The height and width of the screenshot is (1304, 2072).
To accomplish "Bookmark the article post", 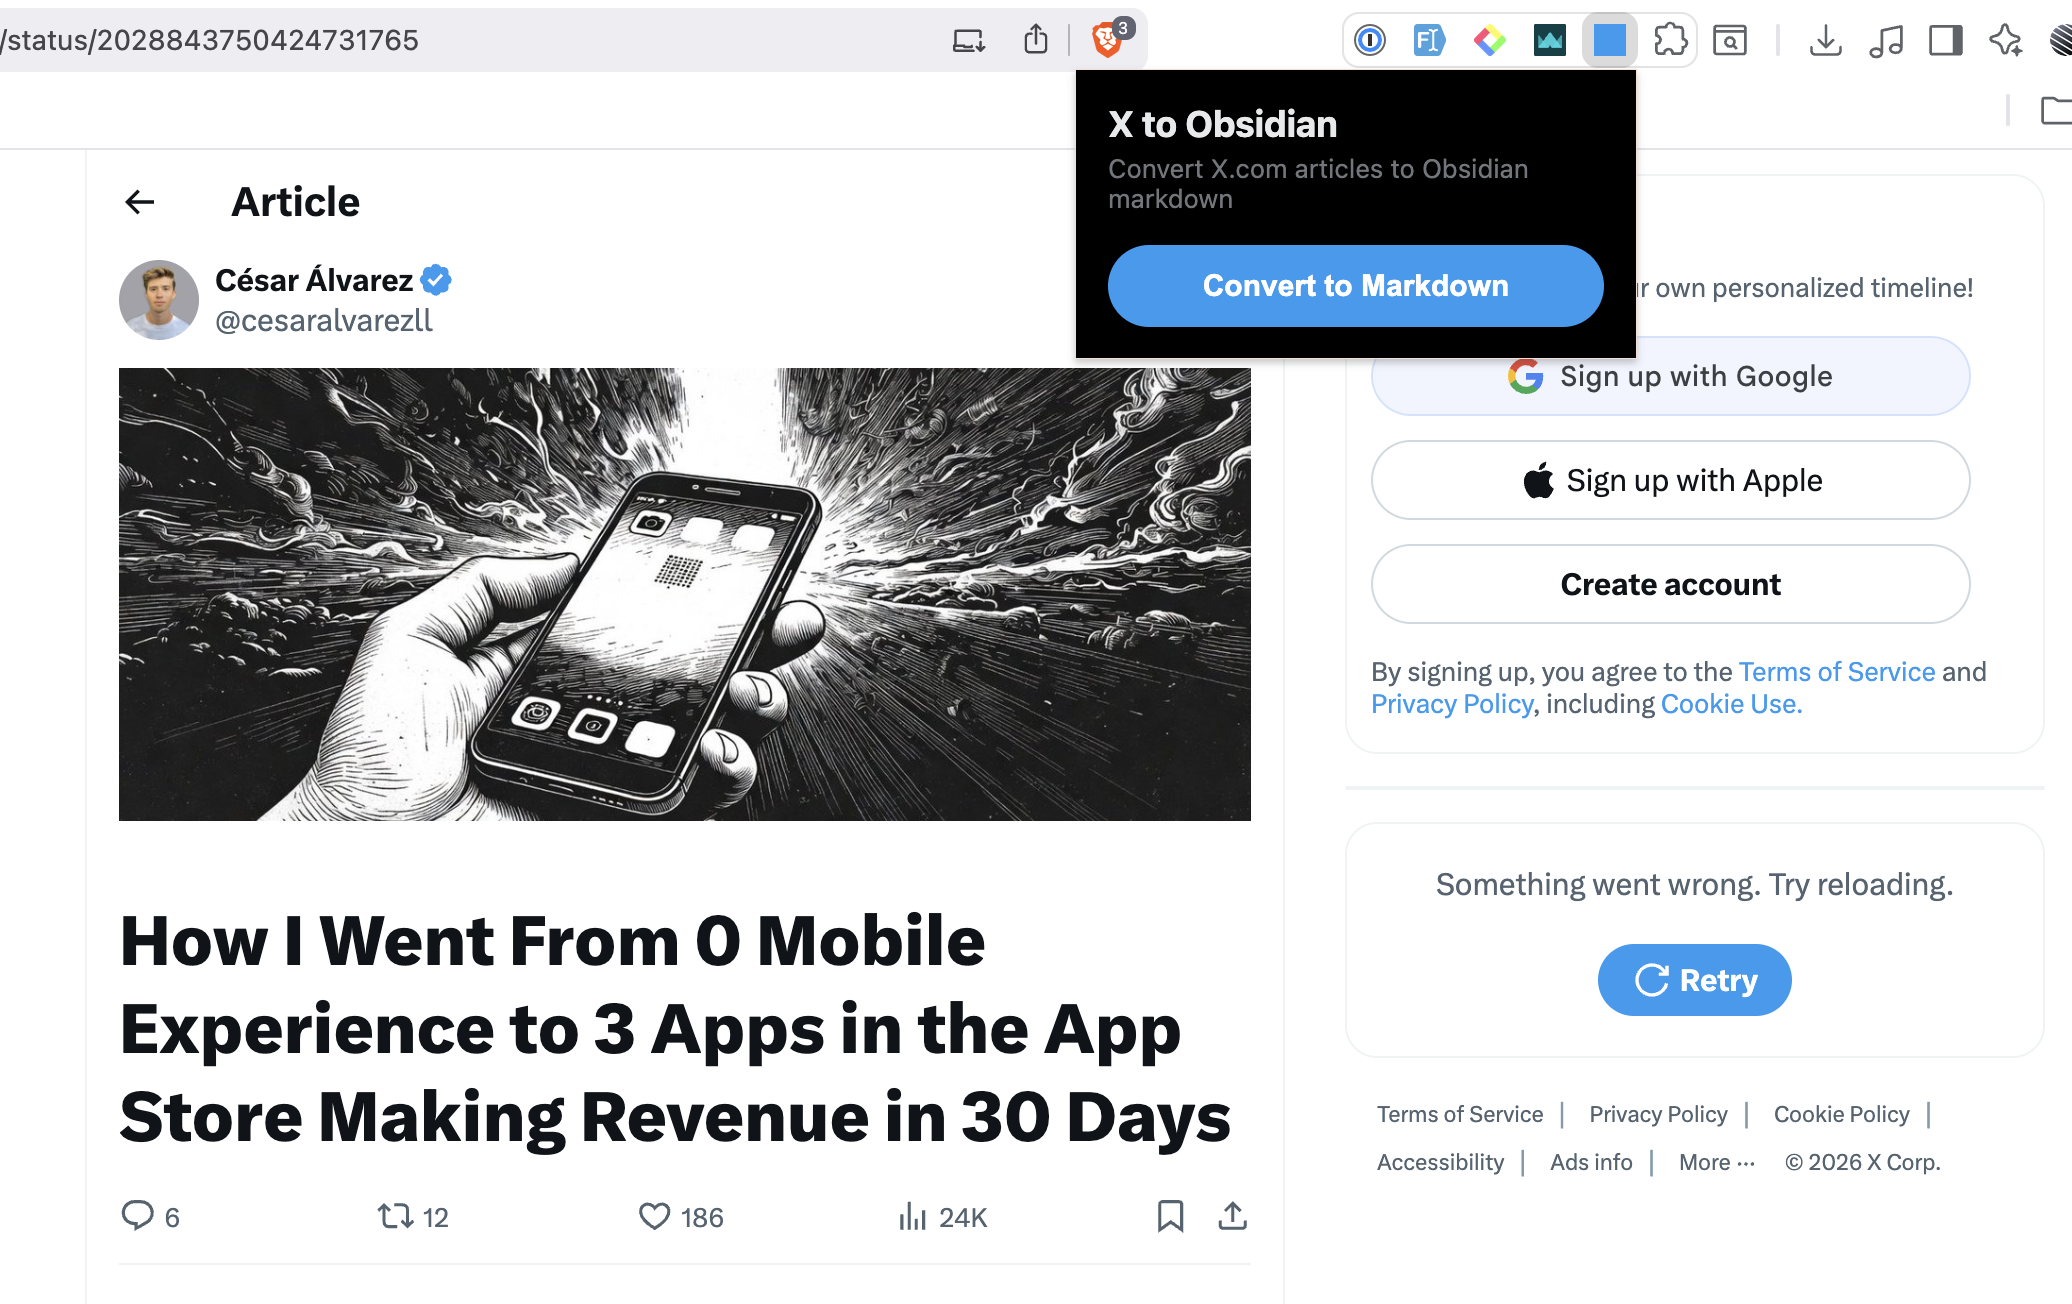I will (x=1170, y=1216).
